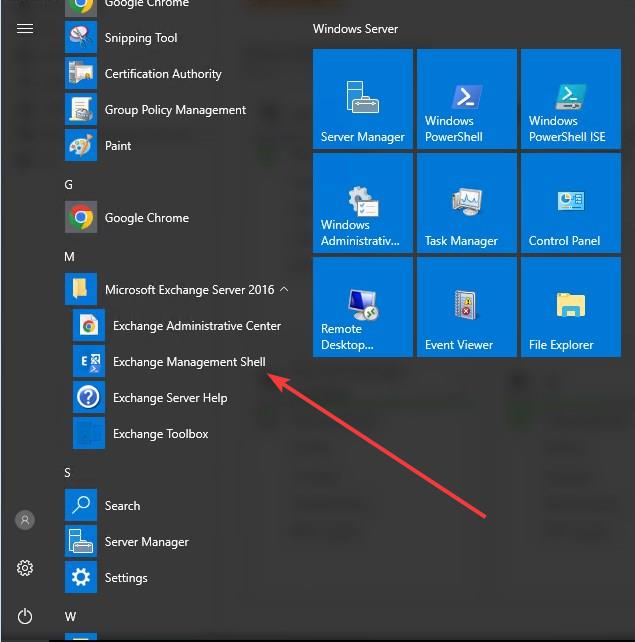Open settings gear in the left rail
The width and height of the screenshot is (635, 642).
[25, 568]
